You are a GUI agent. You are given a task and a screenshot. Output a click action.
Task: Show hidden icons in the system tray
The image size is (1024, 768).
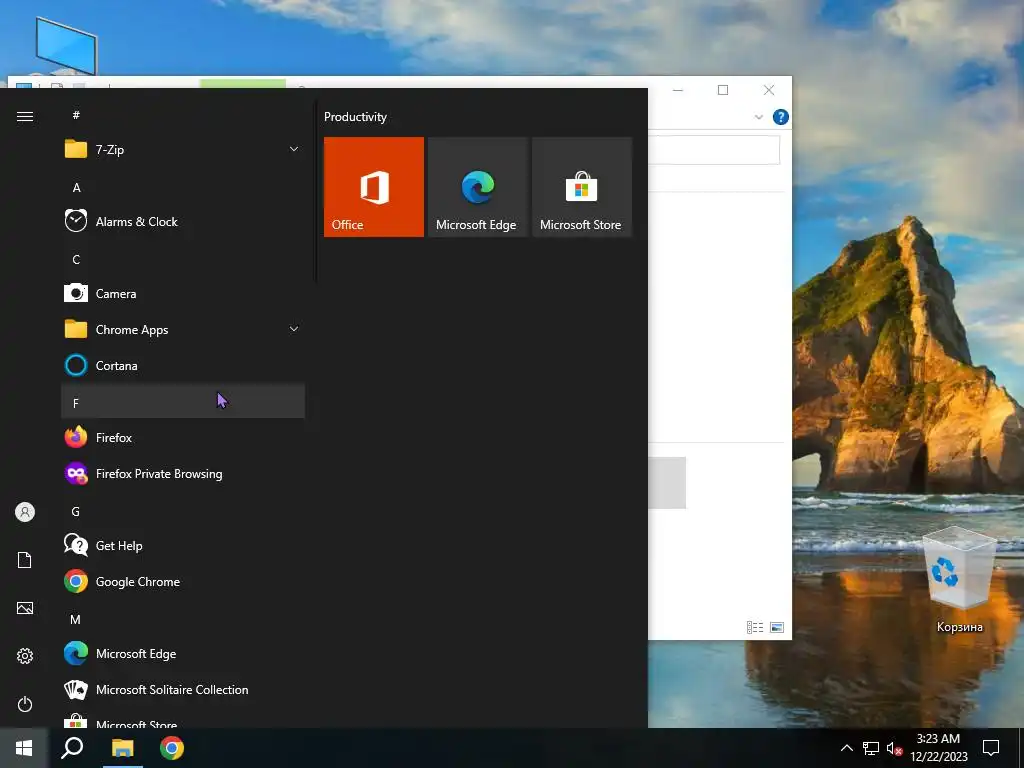(846, 748)
